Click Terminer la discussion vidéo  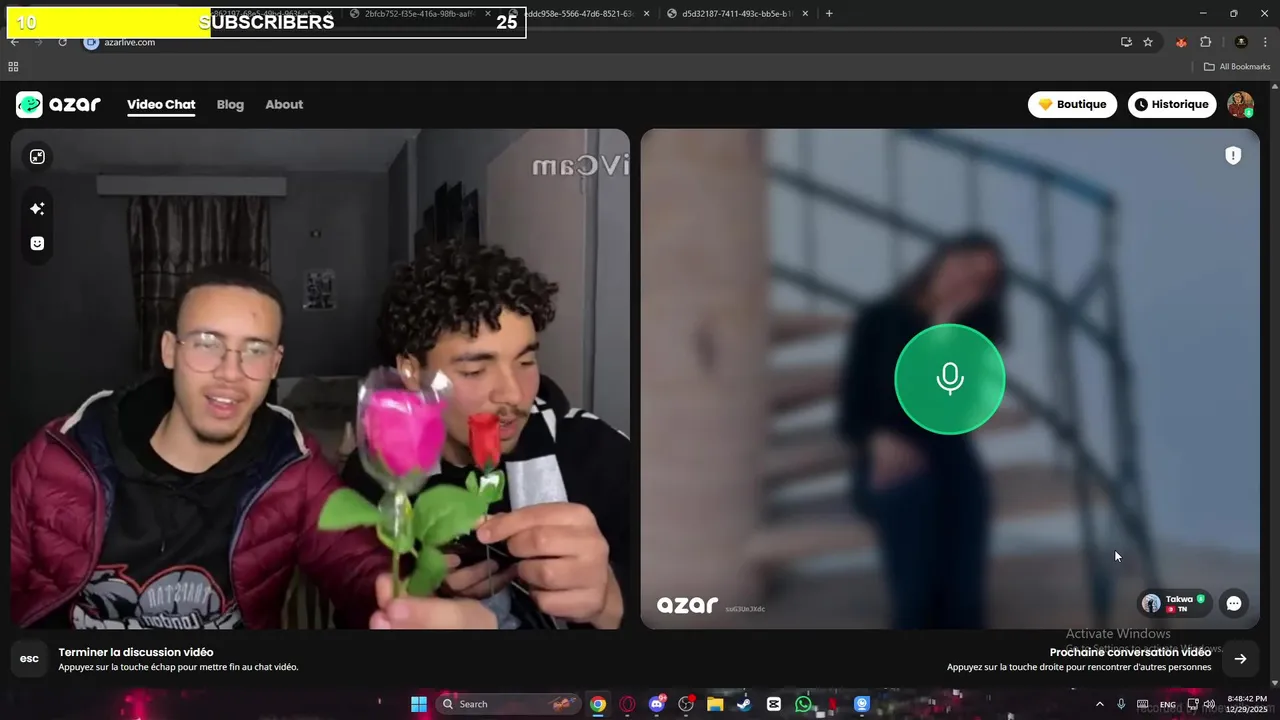point(135,652)
